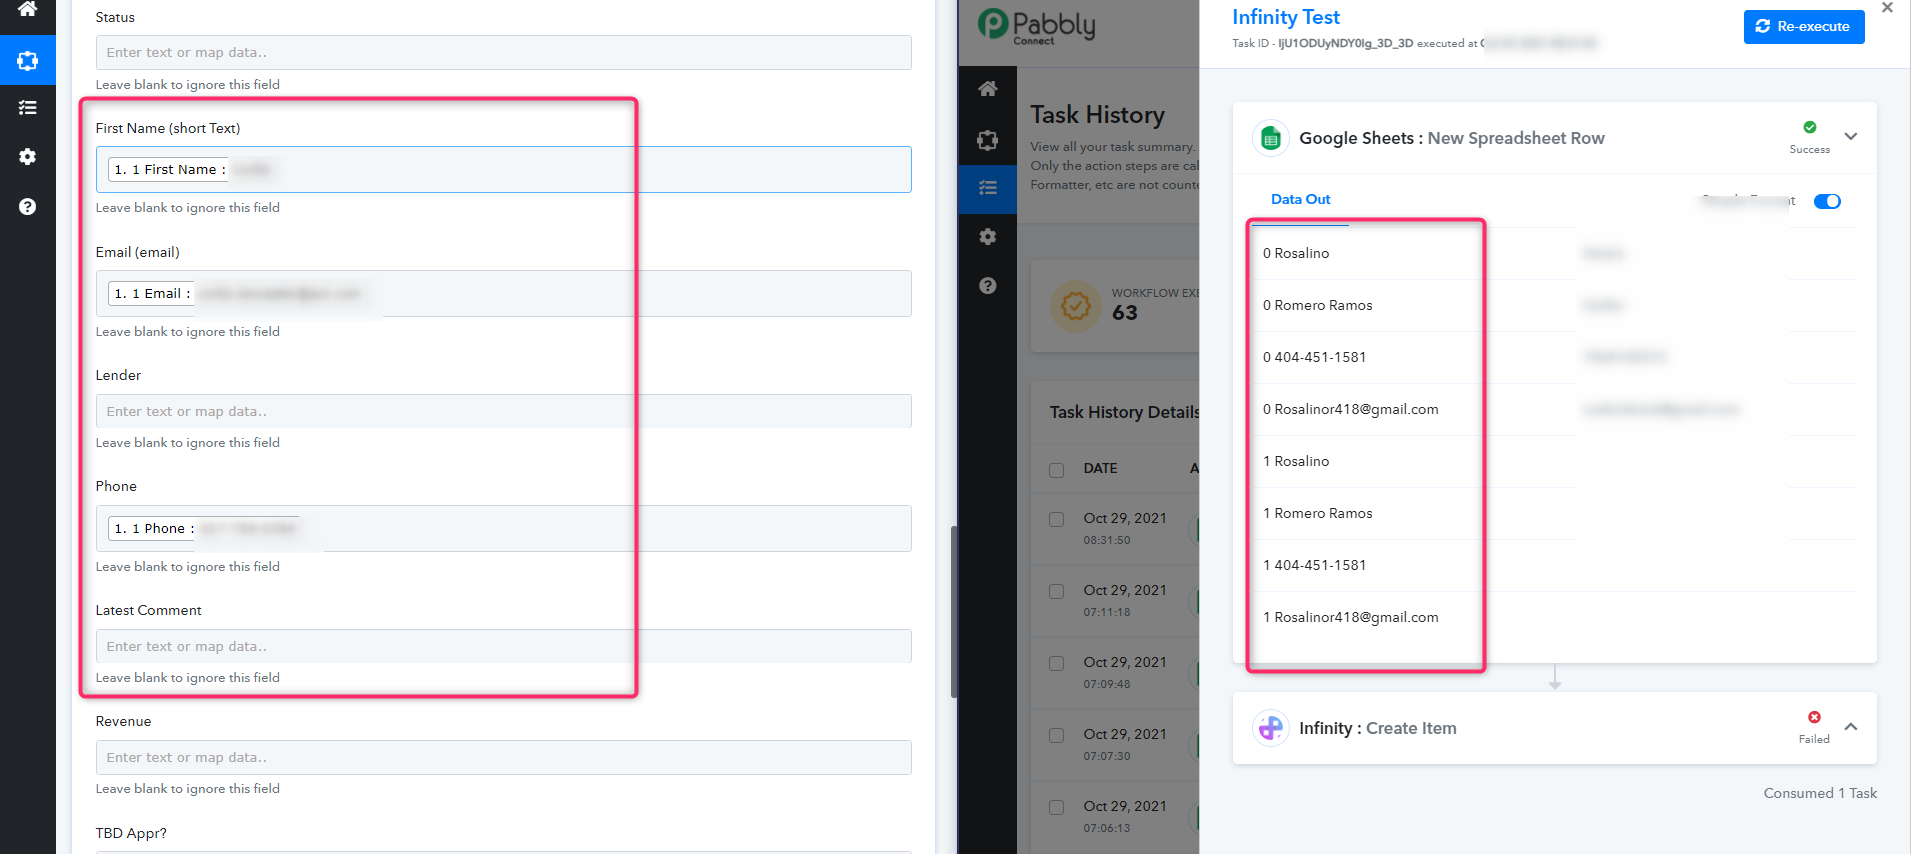This screenshot has height=854, width=1911.
Task: Select the '1. 1 First Name :' mapped tag
Action: (x=170, y=170)
